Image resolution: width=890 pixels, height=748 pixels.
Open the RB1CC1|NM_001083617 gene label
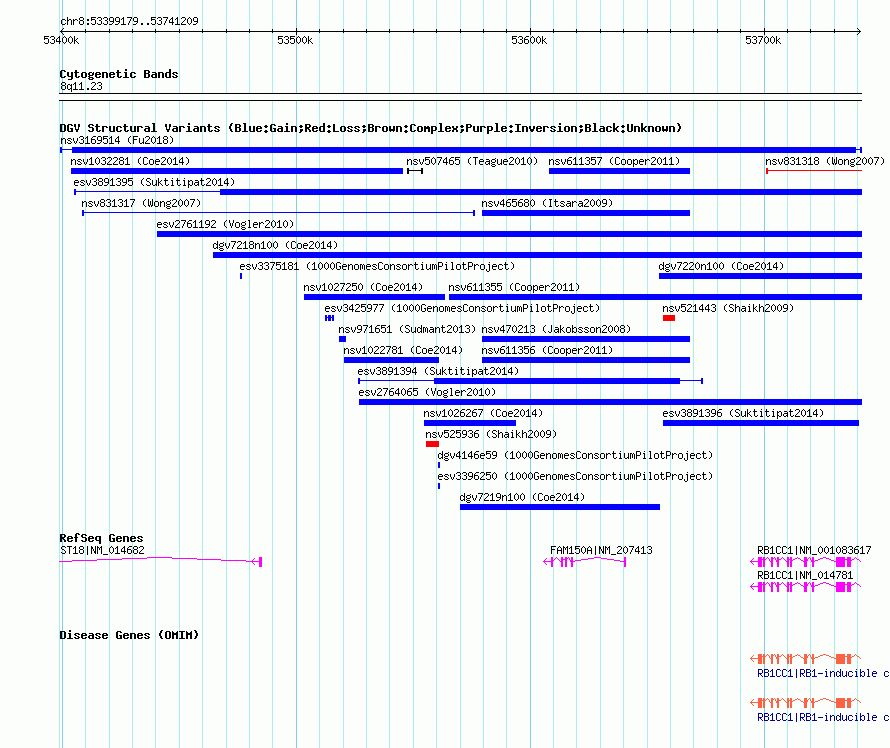(814, 550)
